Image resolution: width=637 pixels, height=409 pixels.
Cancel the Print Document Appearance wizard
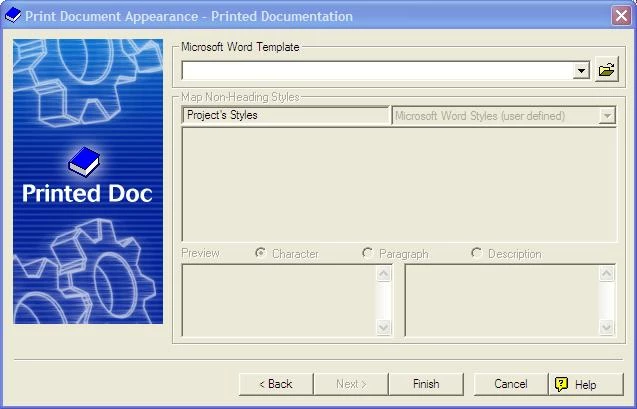click(x=511, y=384)
